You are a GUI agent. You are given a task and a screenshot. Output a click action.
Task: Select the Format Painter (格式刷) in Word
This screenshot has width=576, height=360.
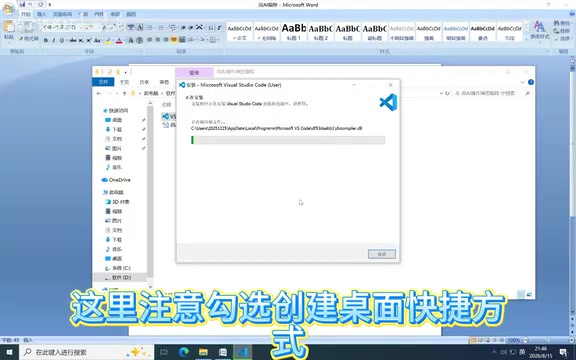(x=29, y=38)
